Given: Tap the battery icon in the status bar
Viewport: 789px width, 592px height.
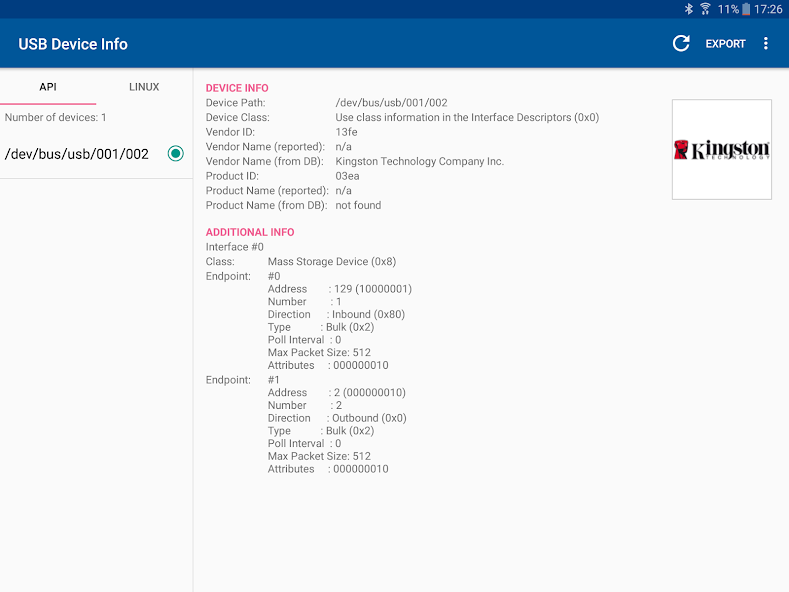Looking at the screenshot, I should pos(745,9).
